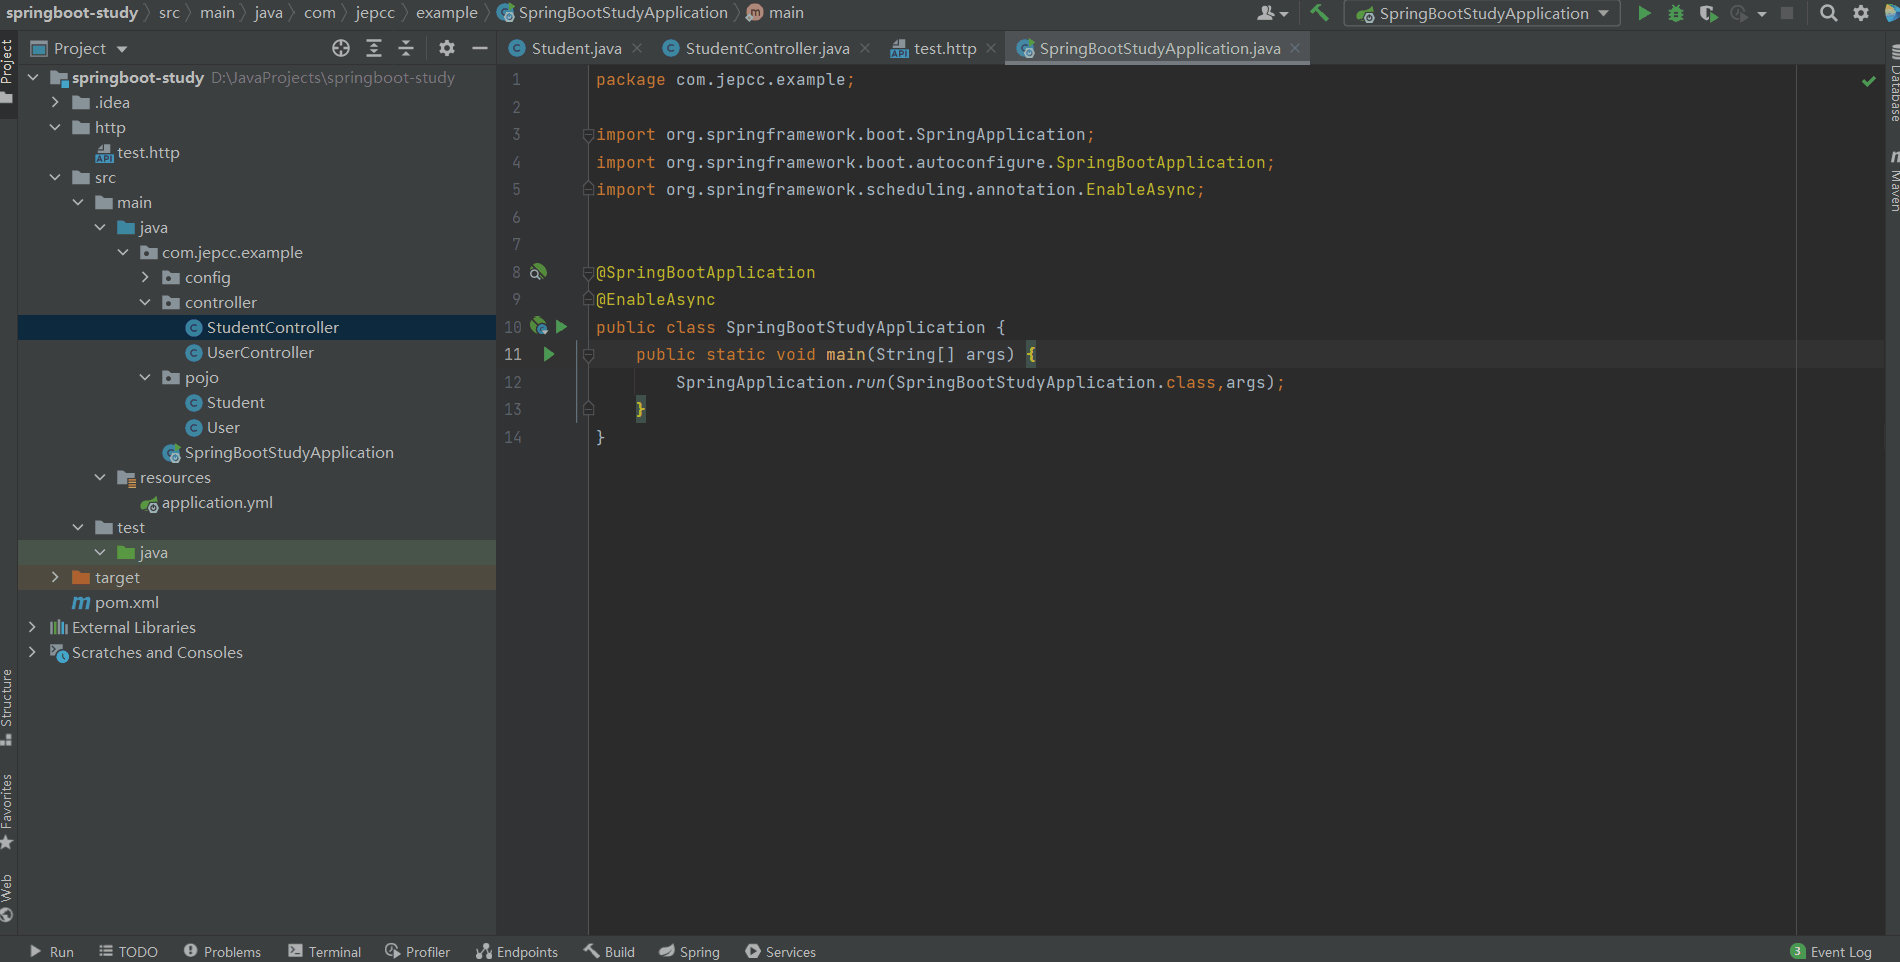The width and height of the screenshot is (1900, 962).
Task: Close the StudentController.java tab
Action: click(865, 48)
